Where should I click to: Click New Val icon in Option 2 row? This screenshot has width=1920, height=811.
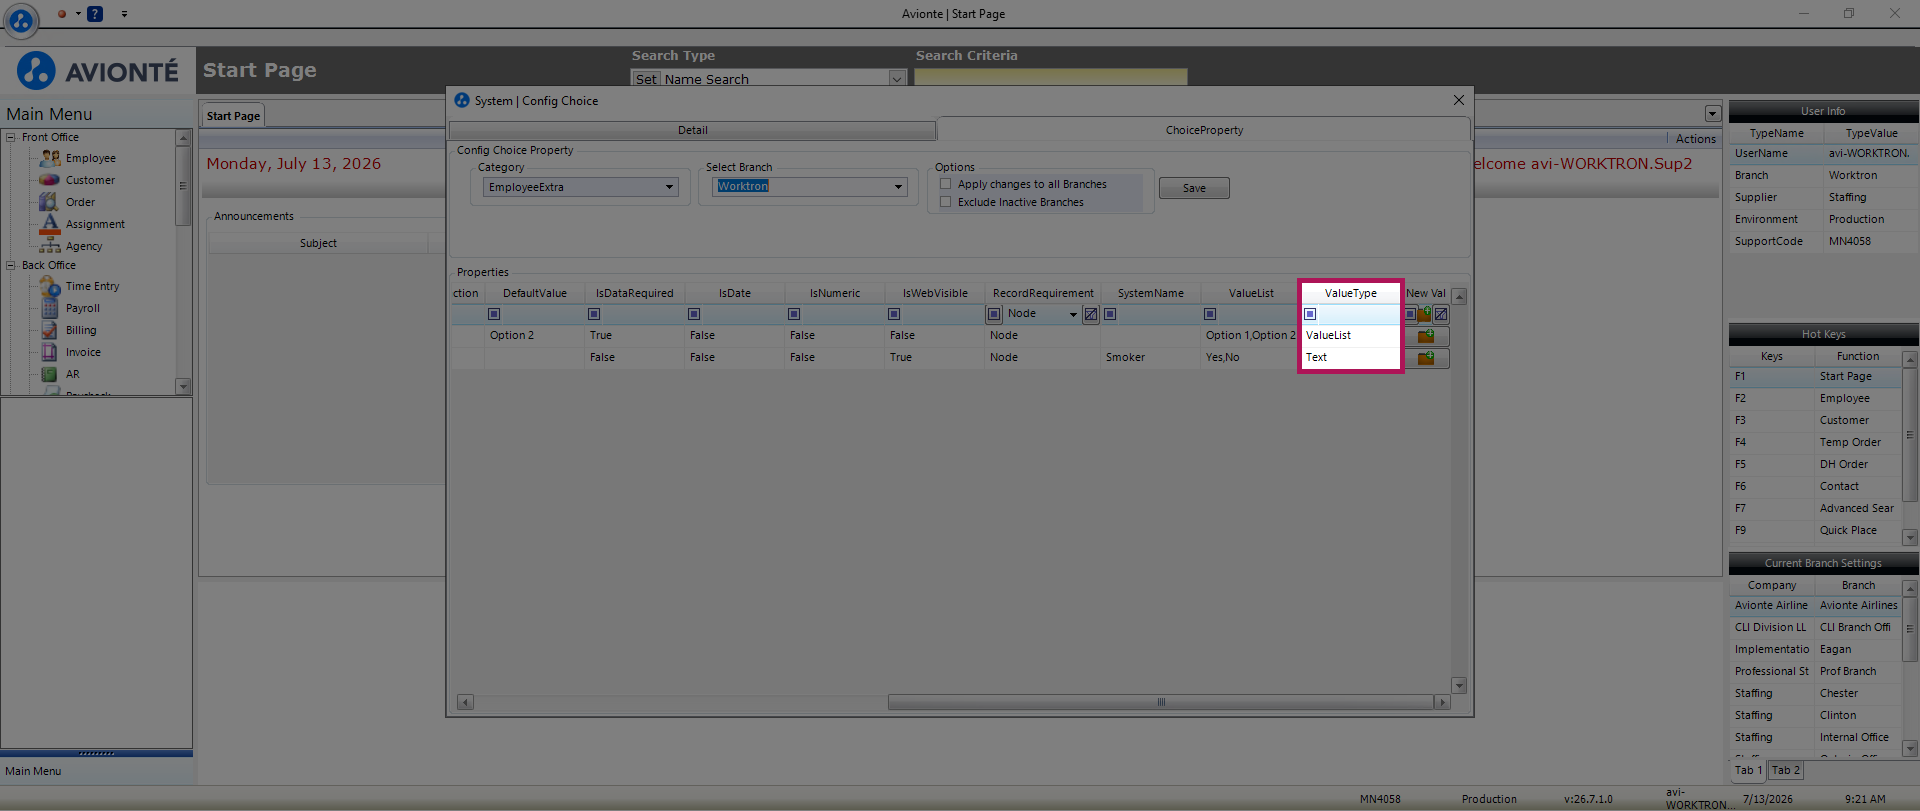click(x=1426, y=336)
